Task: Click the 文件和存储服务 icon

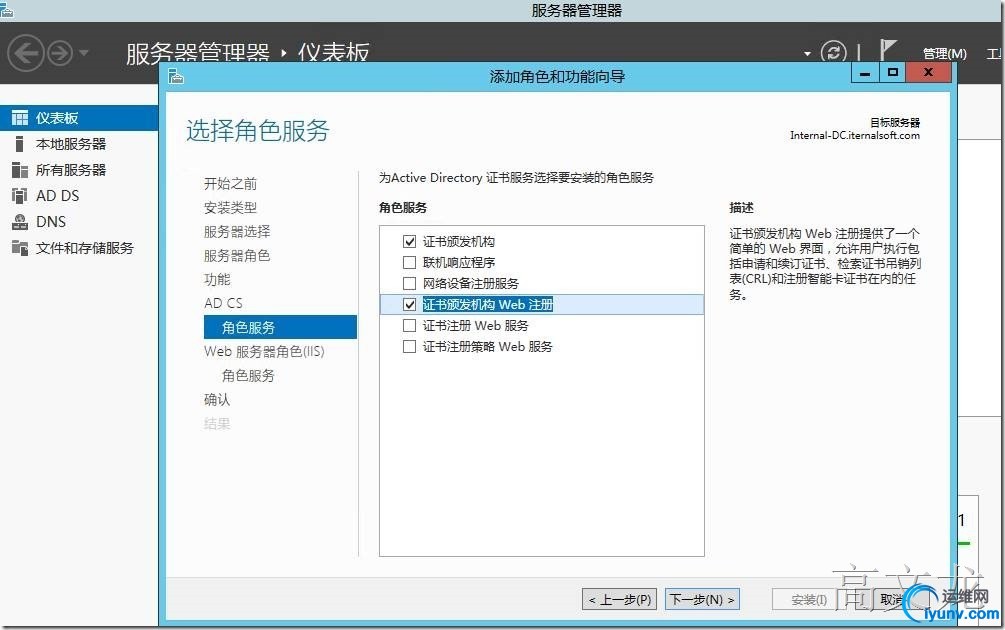Action: click(20, 248)
